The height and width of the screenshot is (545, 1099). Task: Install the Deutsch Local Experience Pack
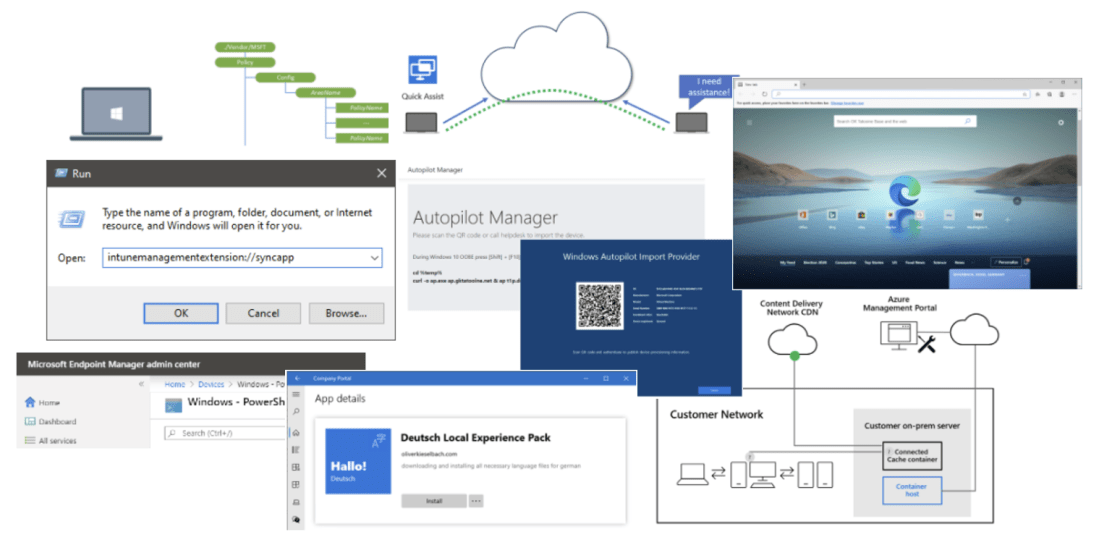[x=432, y=501]
